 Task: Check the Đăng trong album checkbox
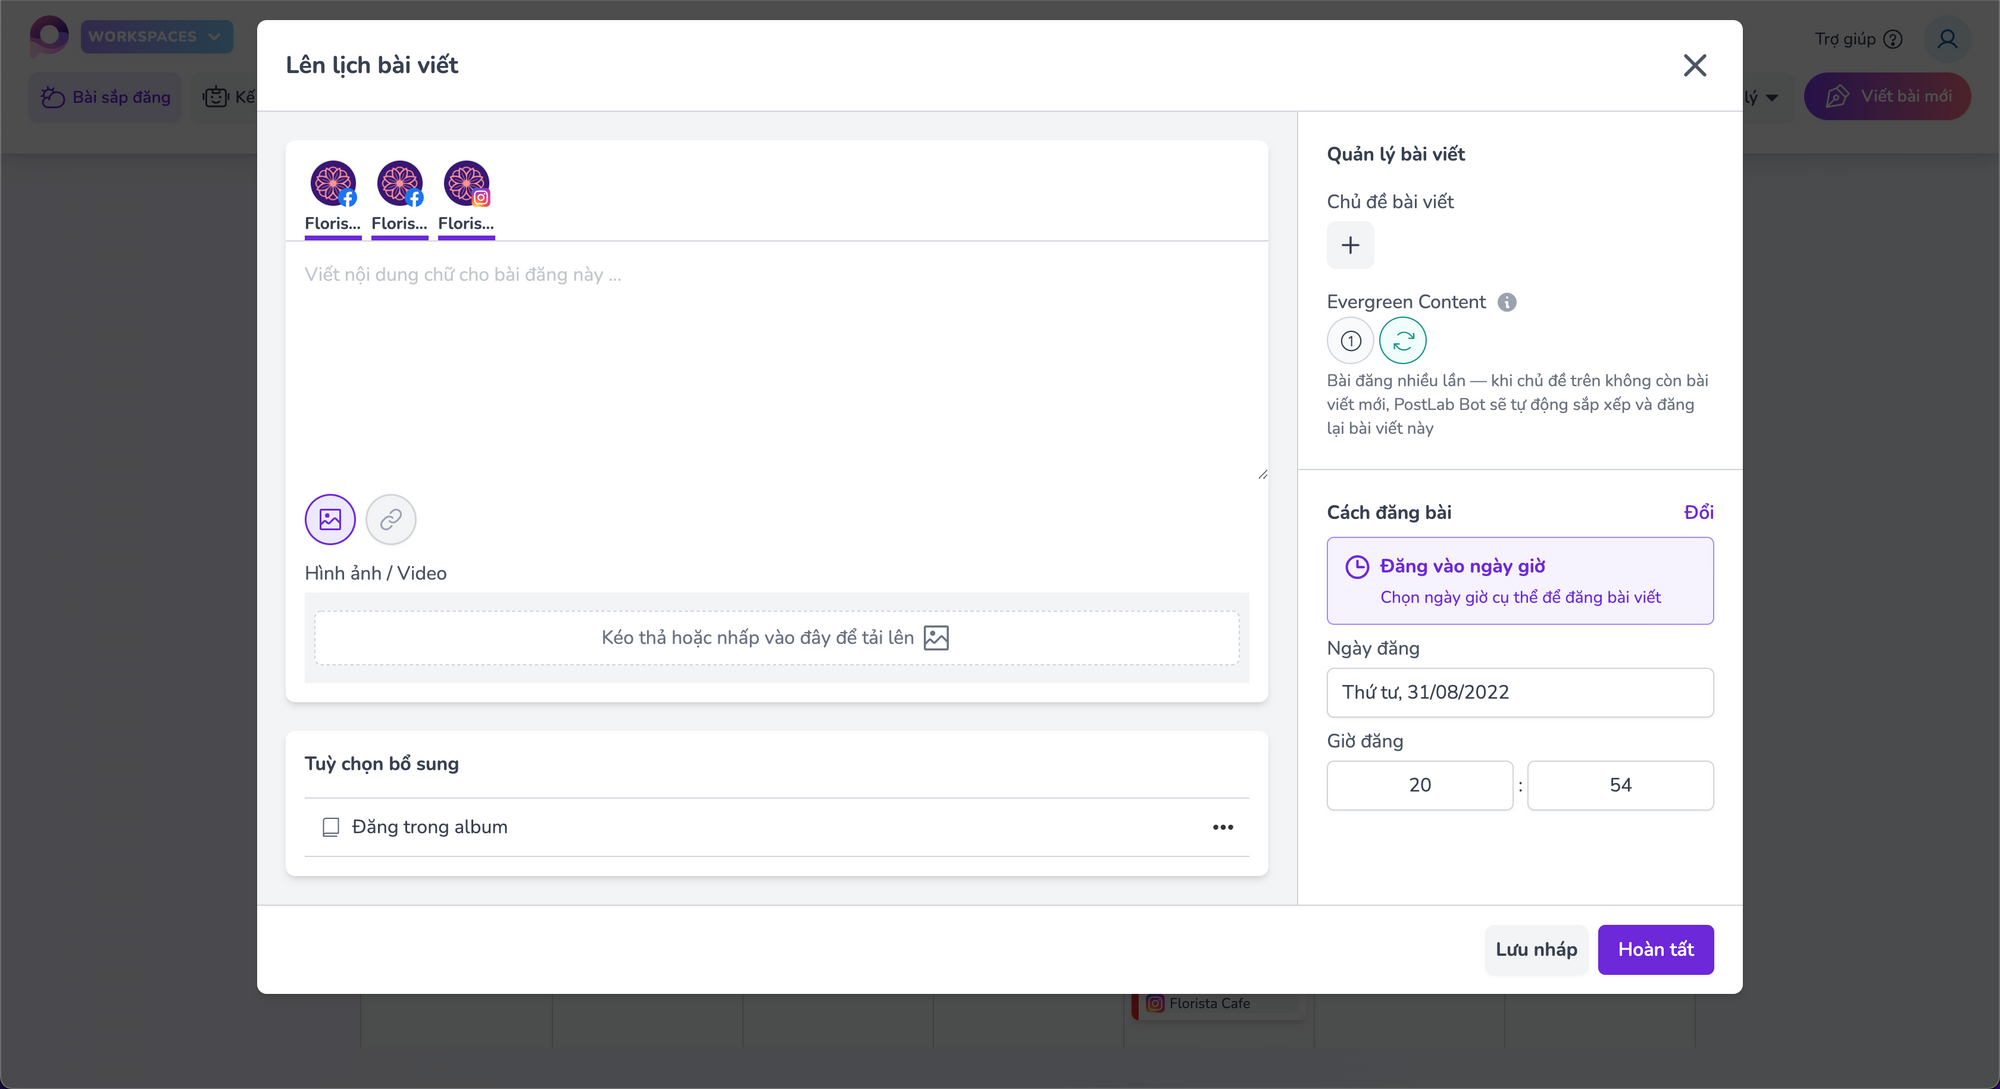[x=331, y=827]
